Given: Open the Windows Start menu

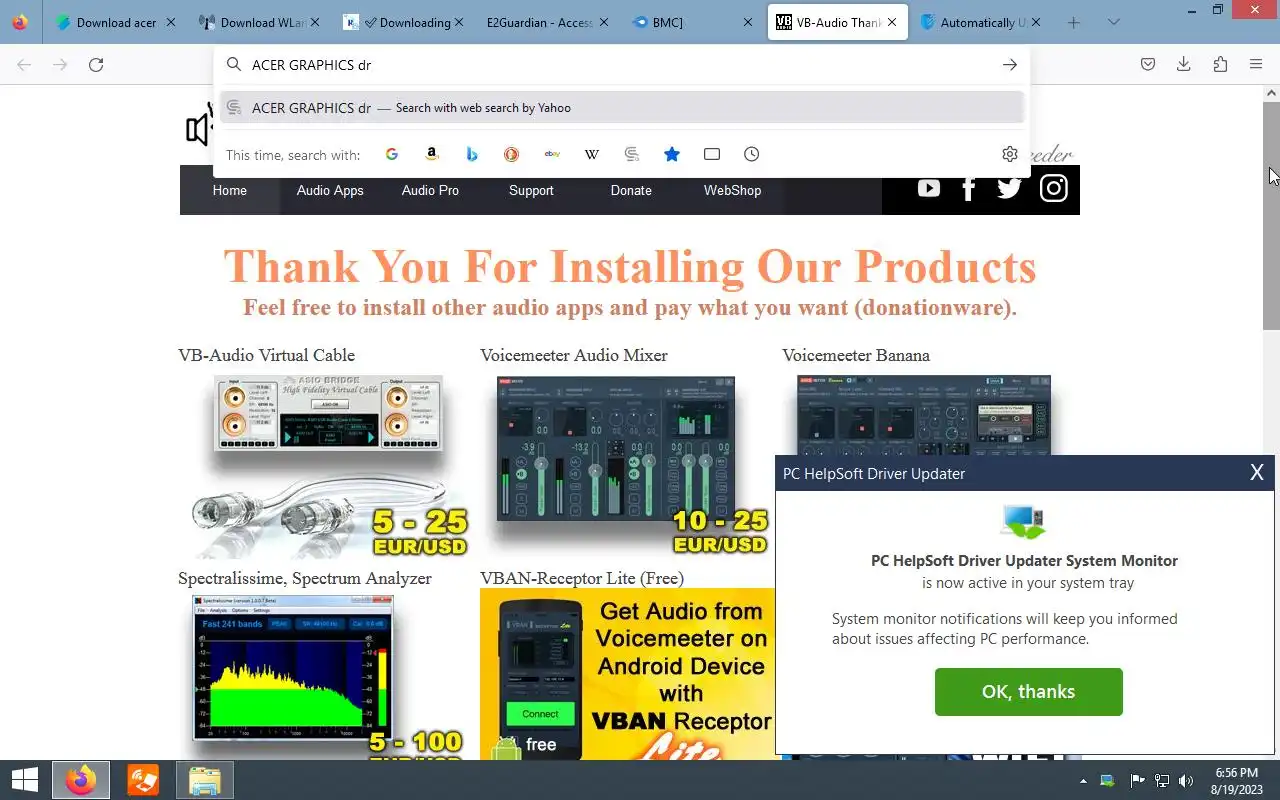Looking at the screenshot, I should point(25,780).
